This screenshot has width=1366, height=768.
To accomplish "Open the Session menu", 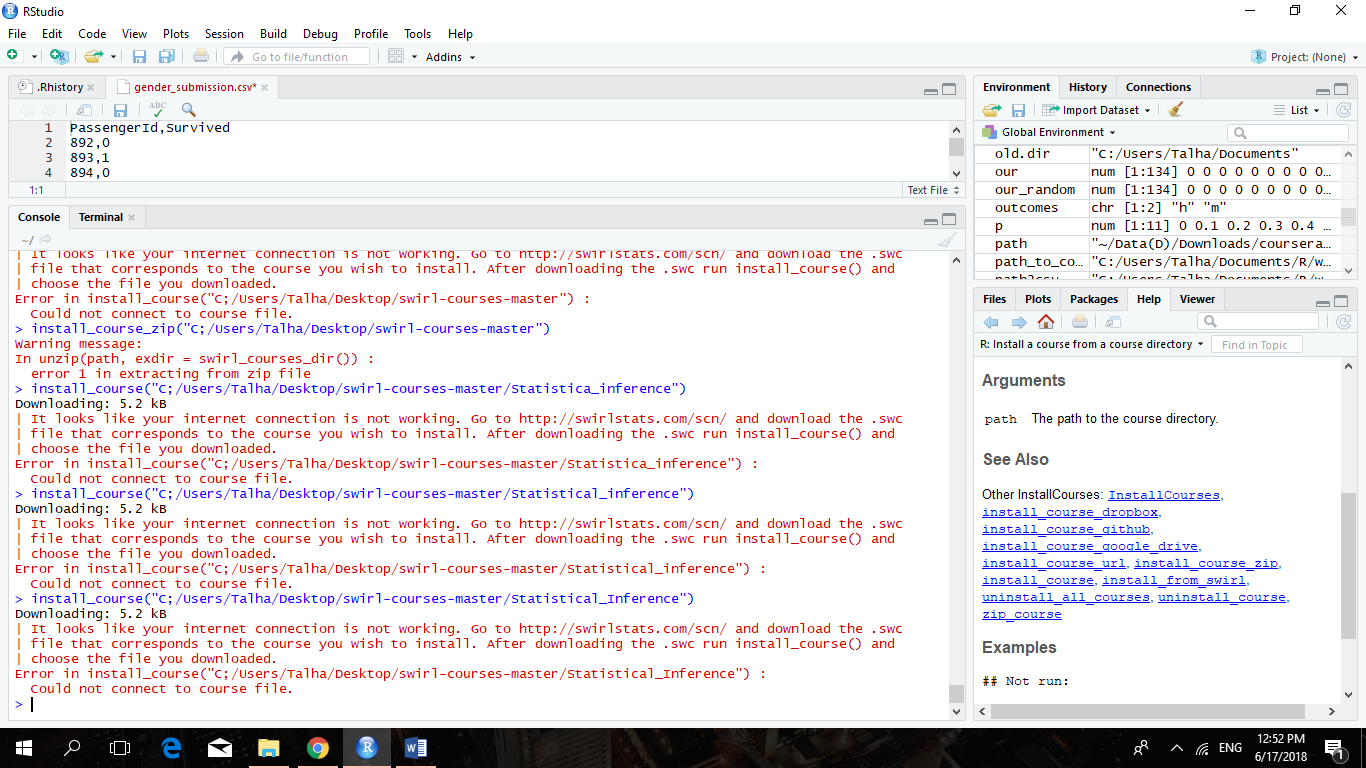I will pyautogui.click(x=224, y=33).
